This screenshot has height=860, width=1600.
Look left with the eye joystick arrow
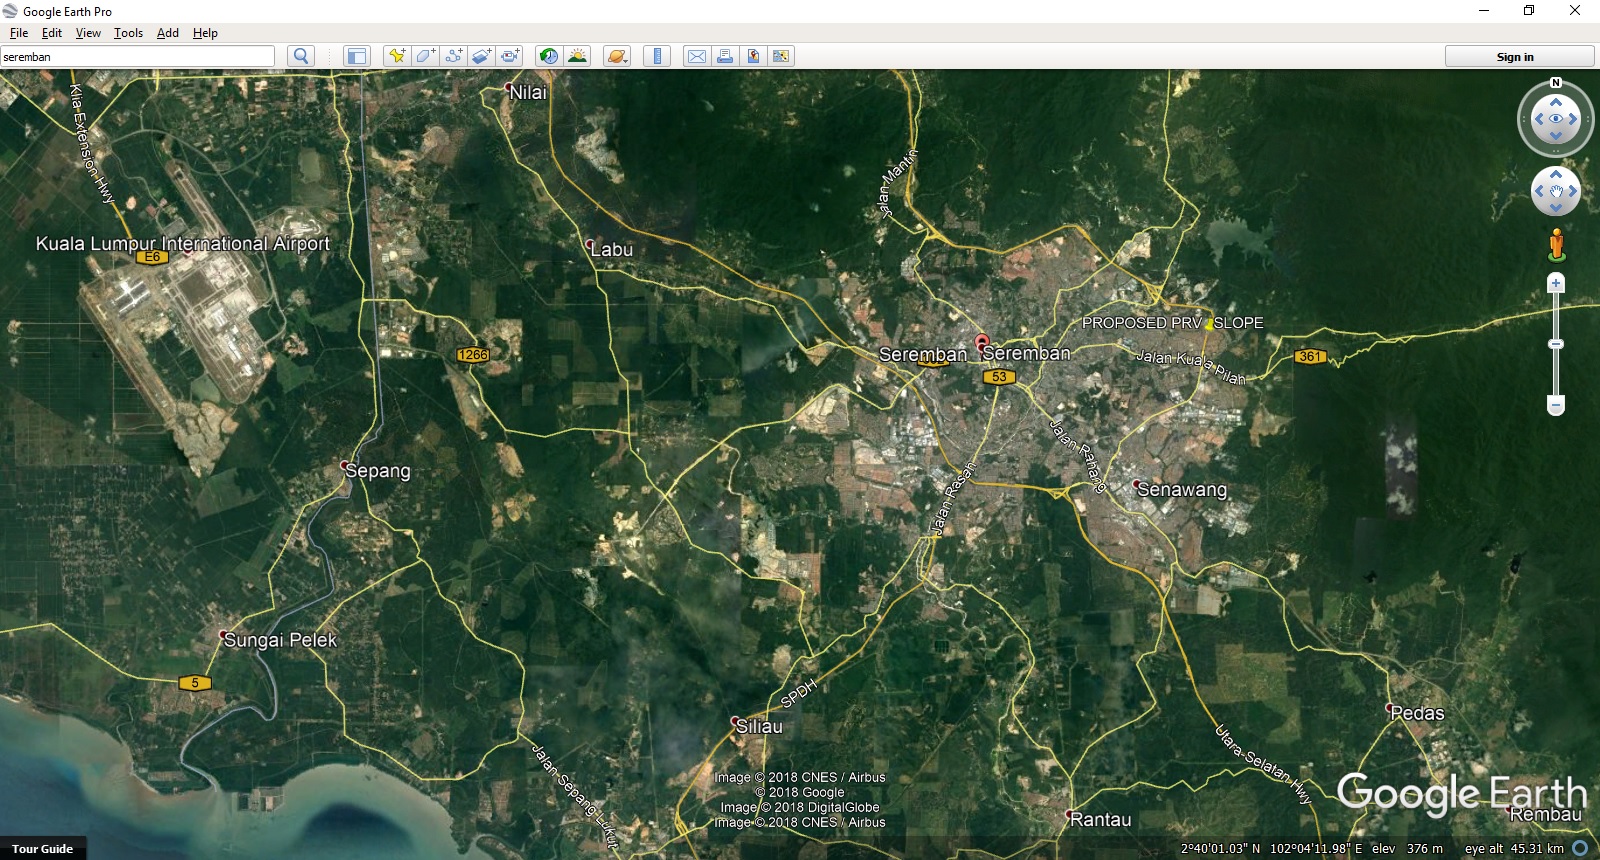click(x=1538, y=119)
